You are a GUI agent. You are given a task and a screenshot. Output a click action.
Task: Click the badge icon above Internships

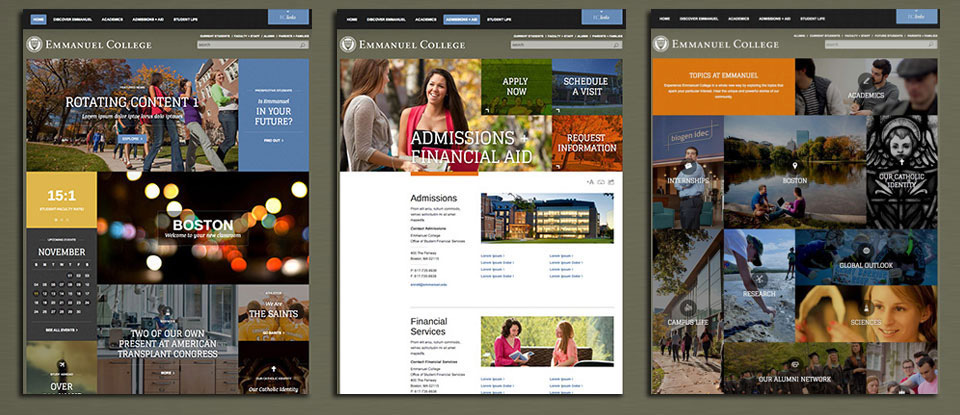click(x=688, y=166)
